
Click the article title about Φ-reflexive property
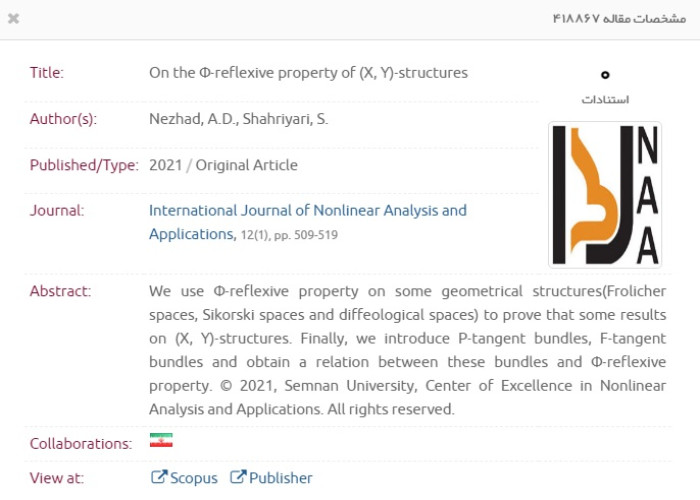coord(308,72)
